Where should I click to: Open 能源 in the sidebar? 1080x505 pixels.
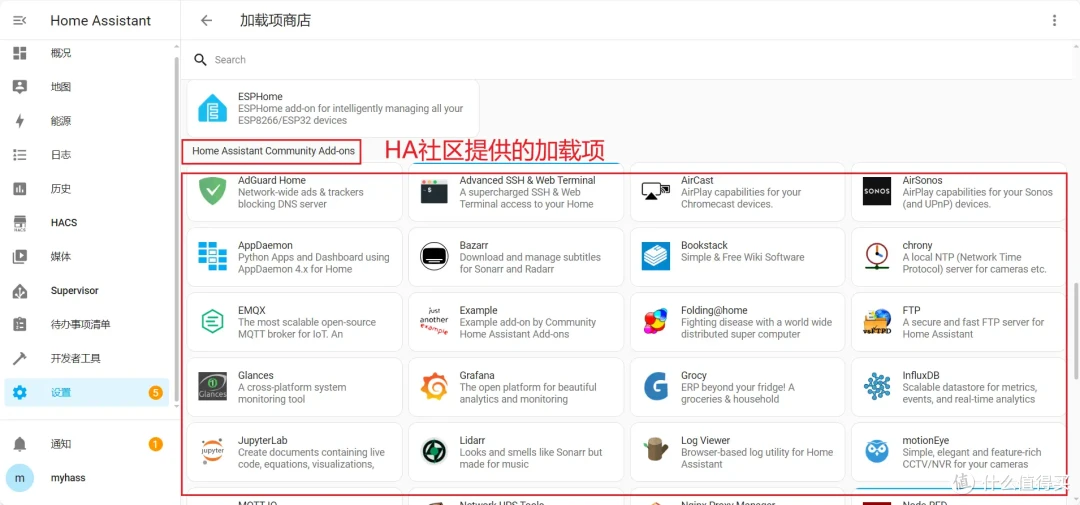click(x=87, y=121)
